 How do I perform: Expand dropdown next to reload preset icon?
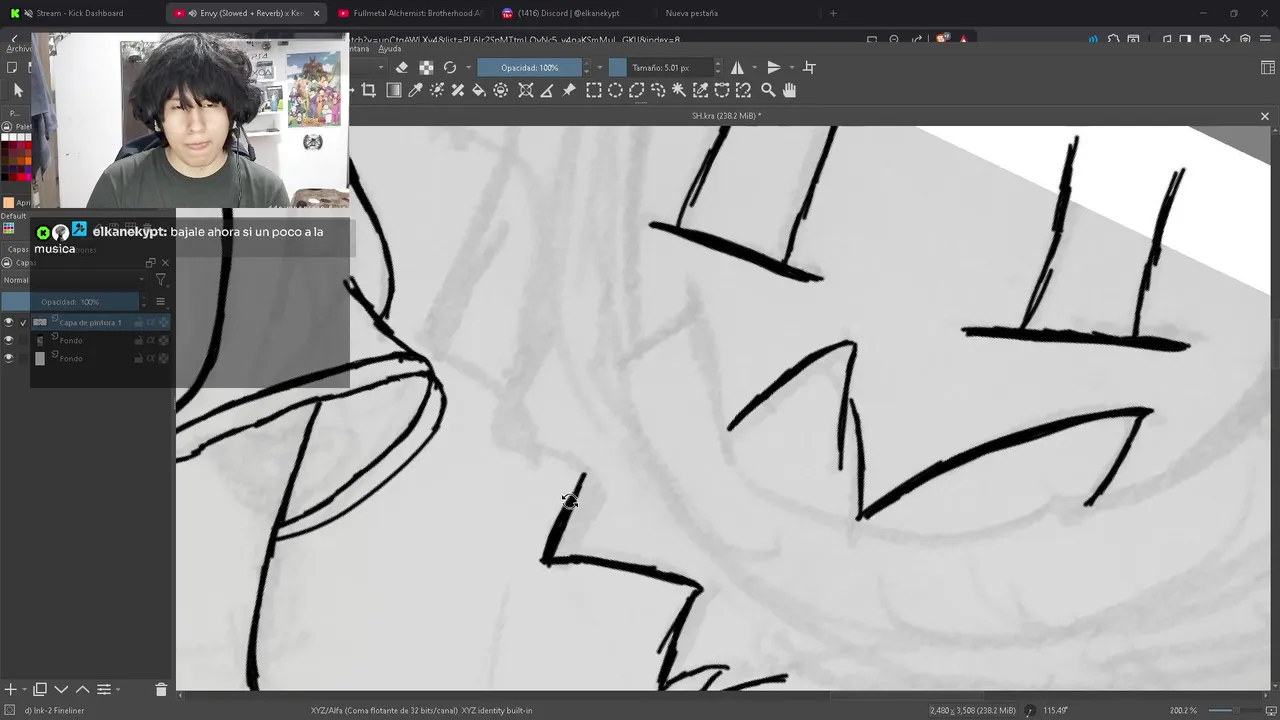468,67
